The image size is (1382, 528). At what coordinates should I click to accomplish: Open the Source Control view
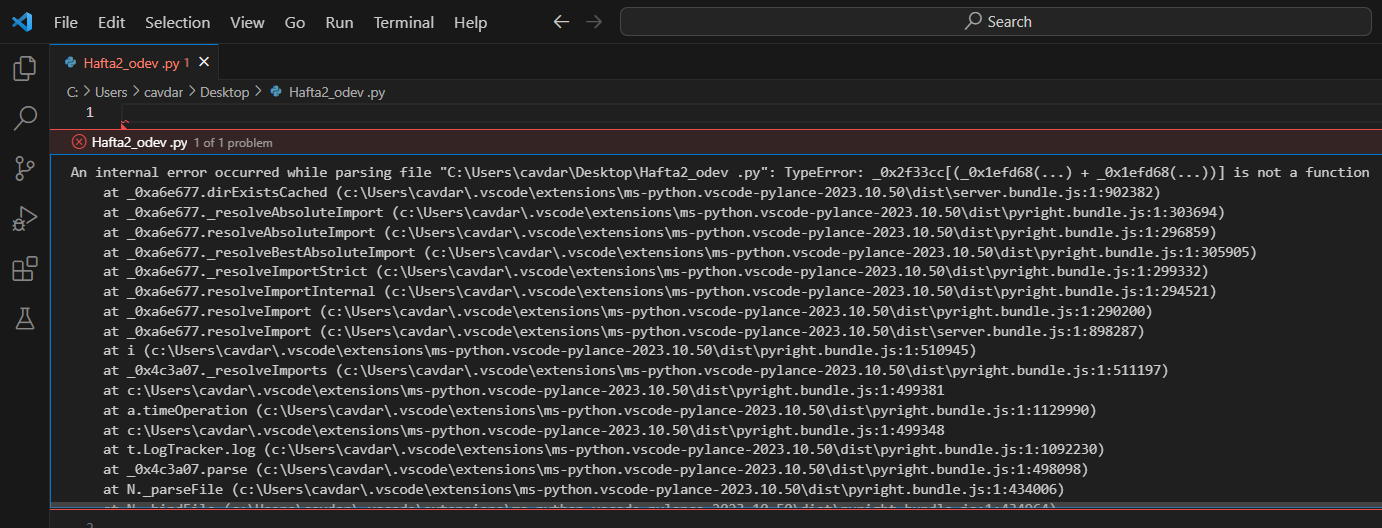tap(24, 169)
